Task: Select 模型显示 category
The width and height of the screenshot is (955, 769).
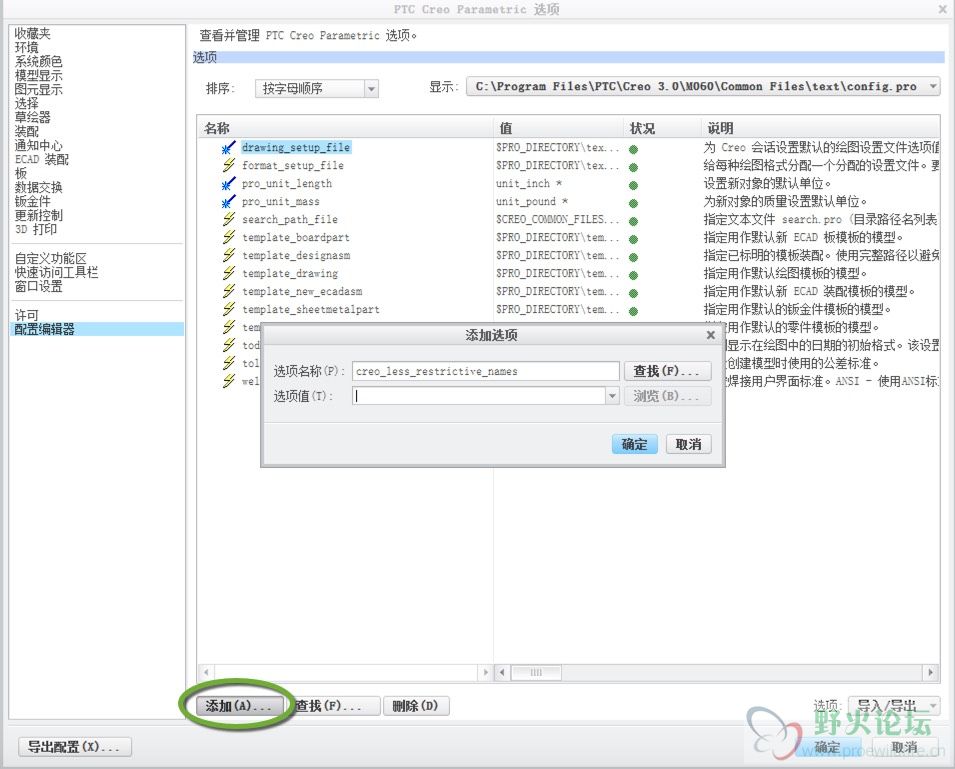Action: (38, 75)
